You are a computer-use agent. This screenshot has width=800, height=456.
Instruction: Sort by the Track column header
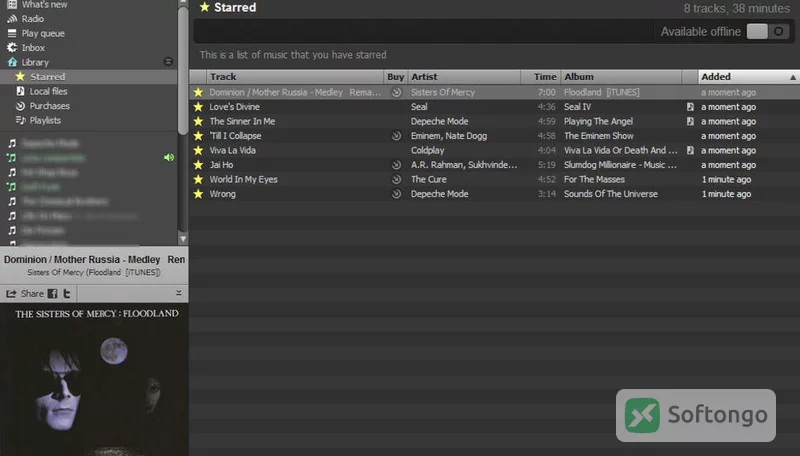(x=296, y=77)
